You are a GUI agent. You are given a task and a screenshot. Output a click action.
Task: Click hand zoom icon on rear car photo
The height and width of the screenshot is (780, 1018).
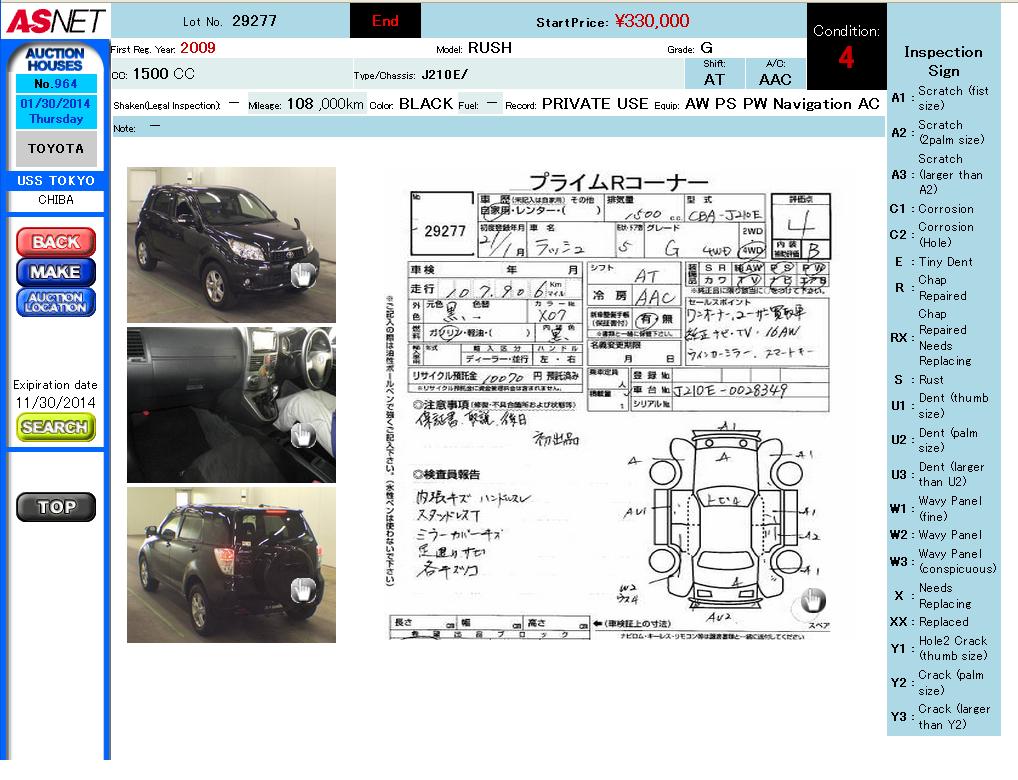[301, 591]
